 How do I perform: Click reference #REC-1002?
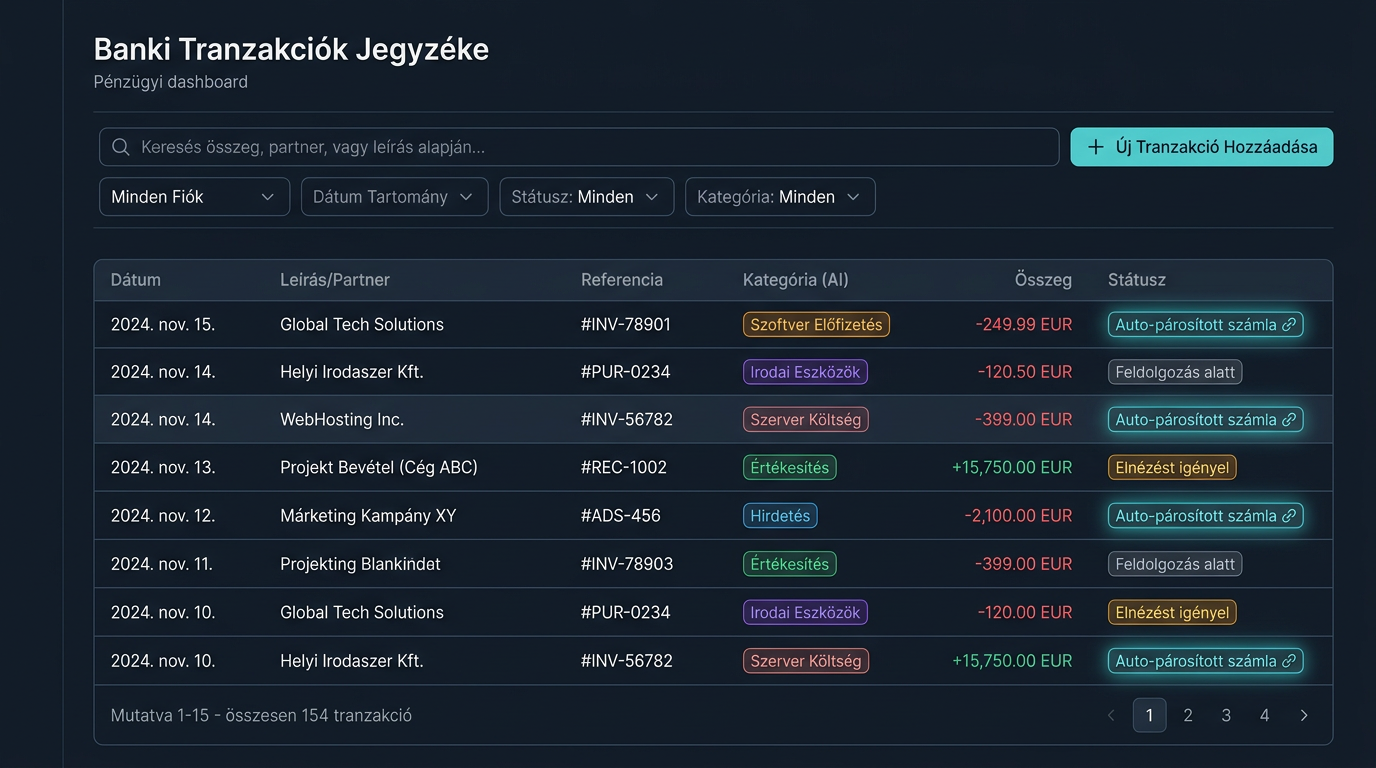click(624, 467)
